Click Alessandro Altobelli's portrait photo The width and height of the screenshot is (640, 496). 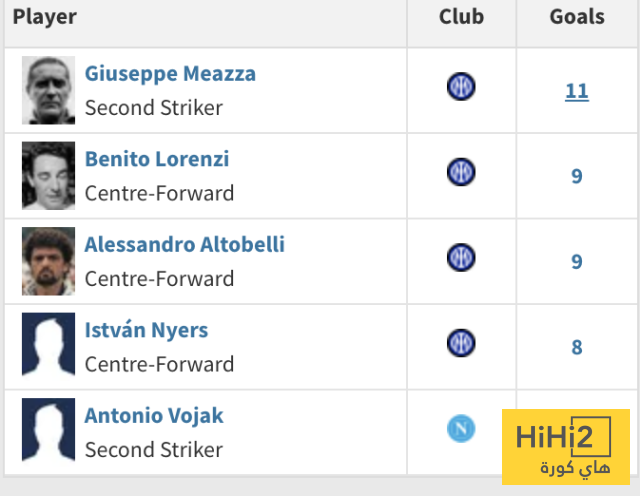pyautogui.click(x=48, y=261)
